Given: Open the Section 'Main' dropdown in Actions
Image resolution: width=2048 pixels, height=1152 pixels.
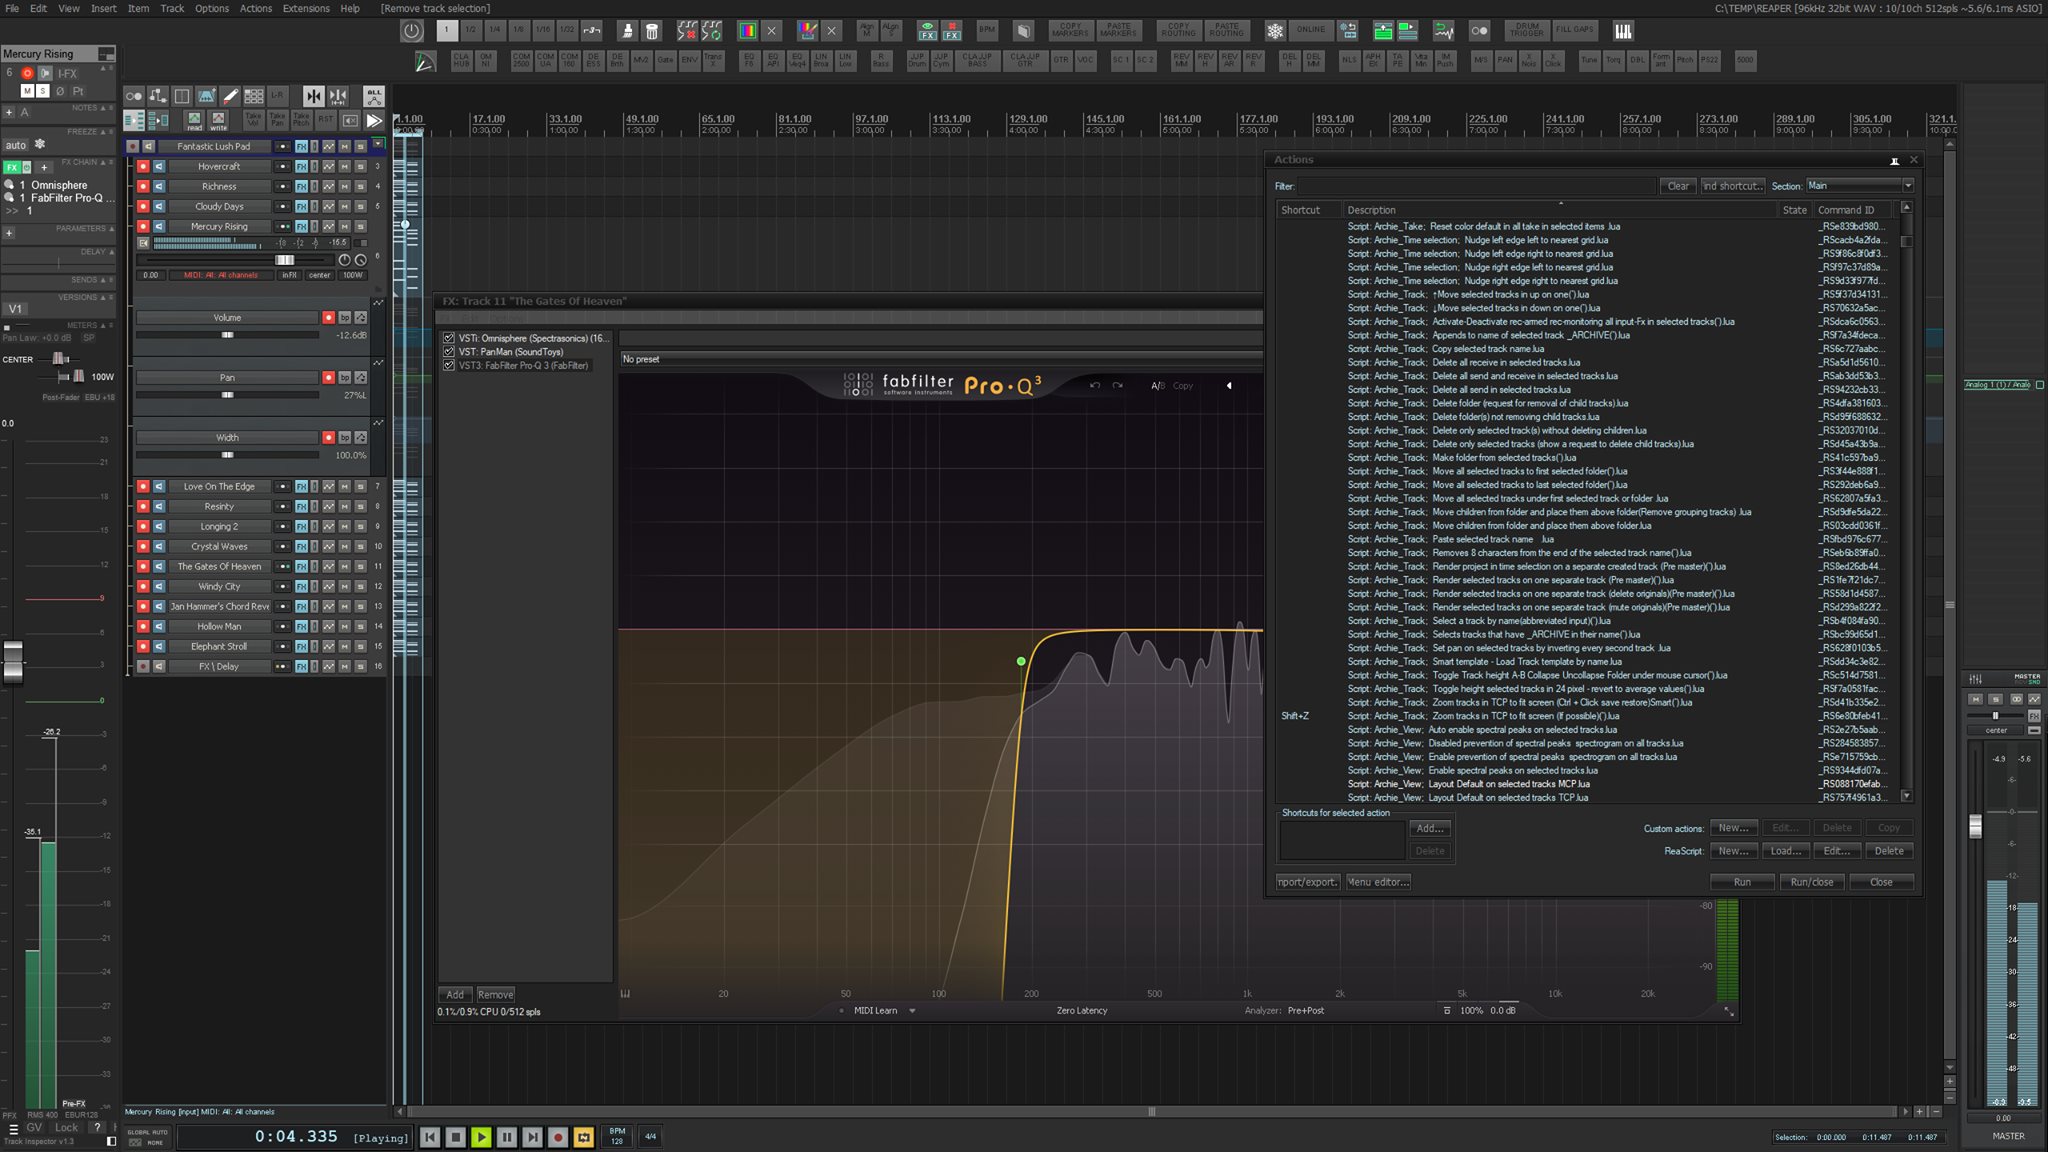Looking at the screenshot, I should (x=1860, y=186).
